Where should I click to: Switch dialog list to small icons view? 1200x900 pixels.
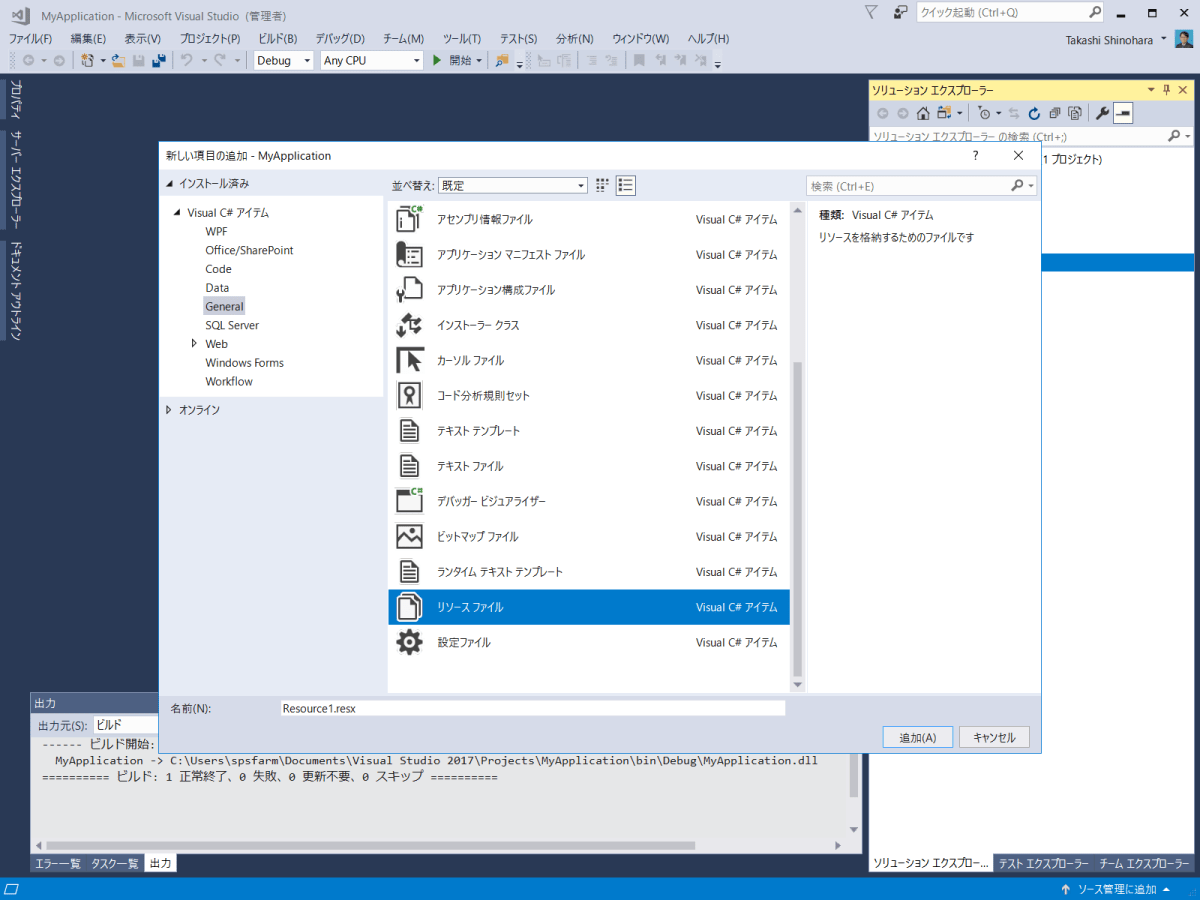coord(602,185)
